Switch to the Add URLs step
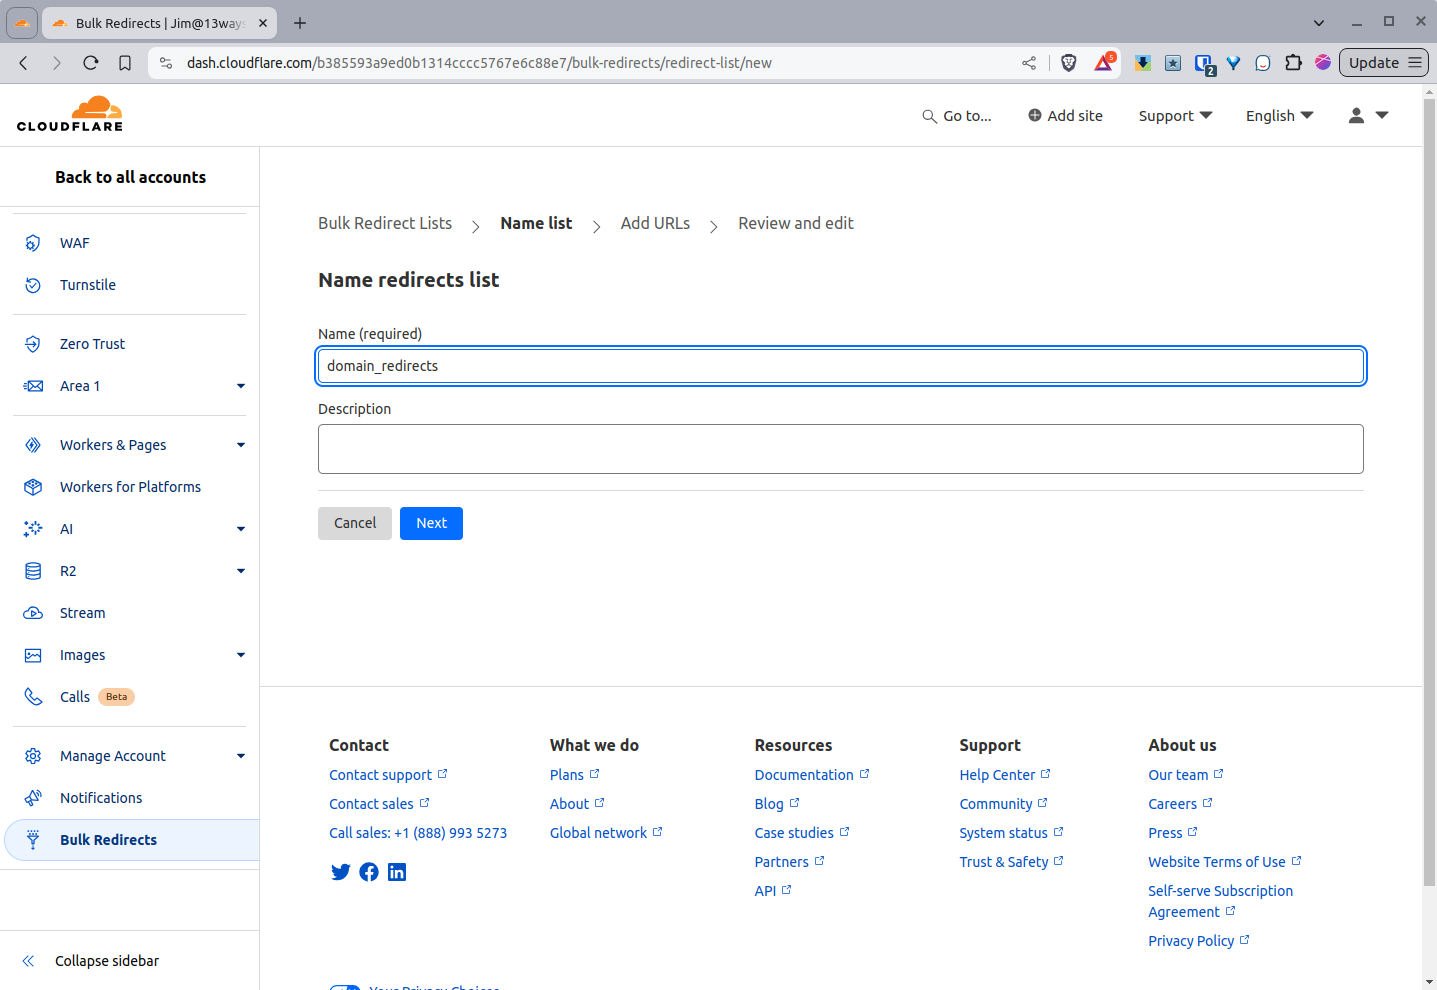1437x990 pixels. [655, 223]
